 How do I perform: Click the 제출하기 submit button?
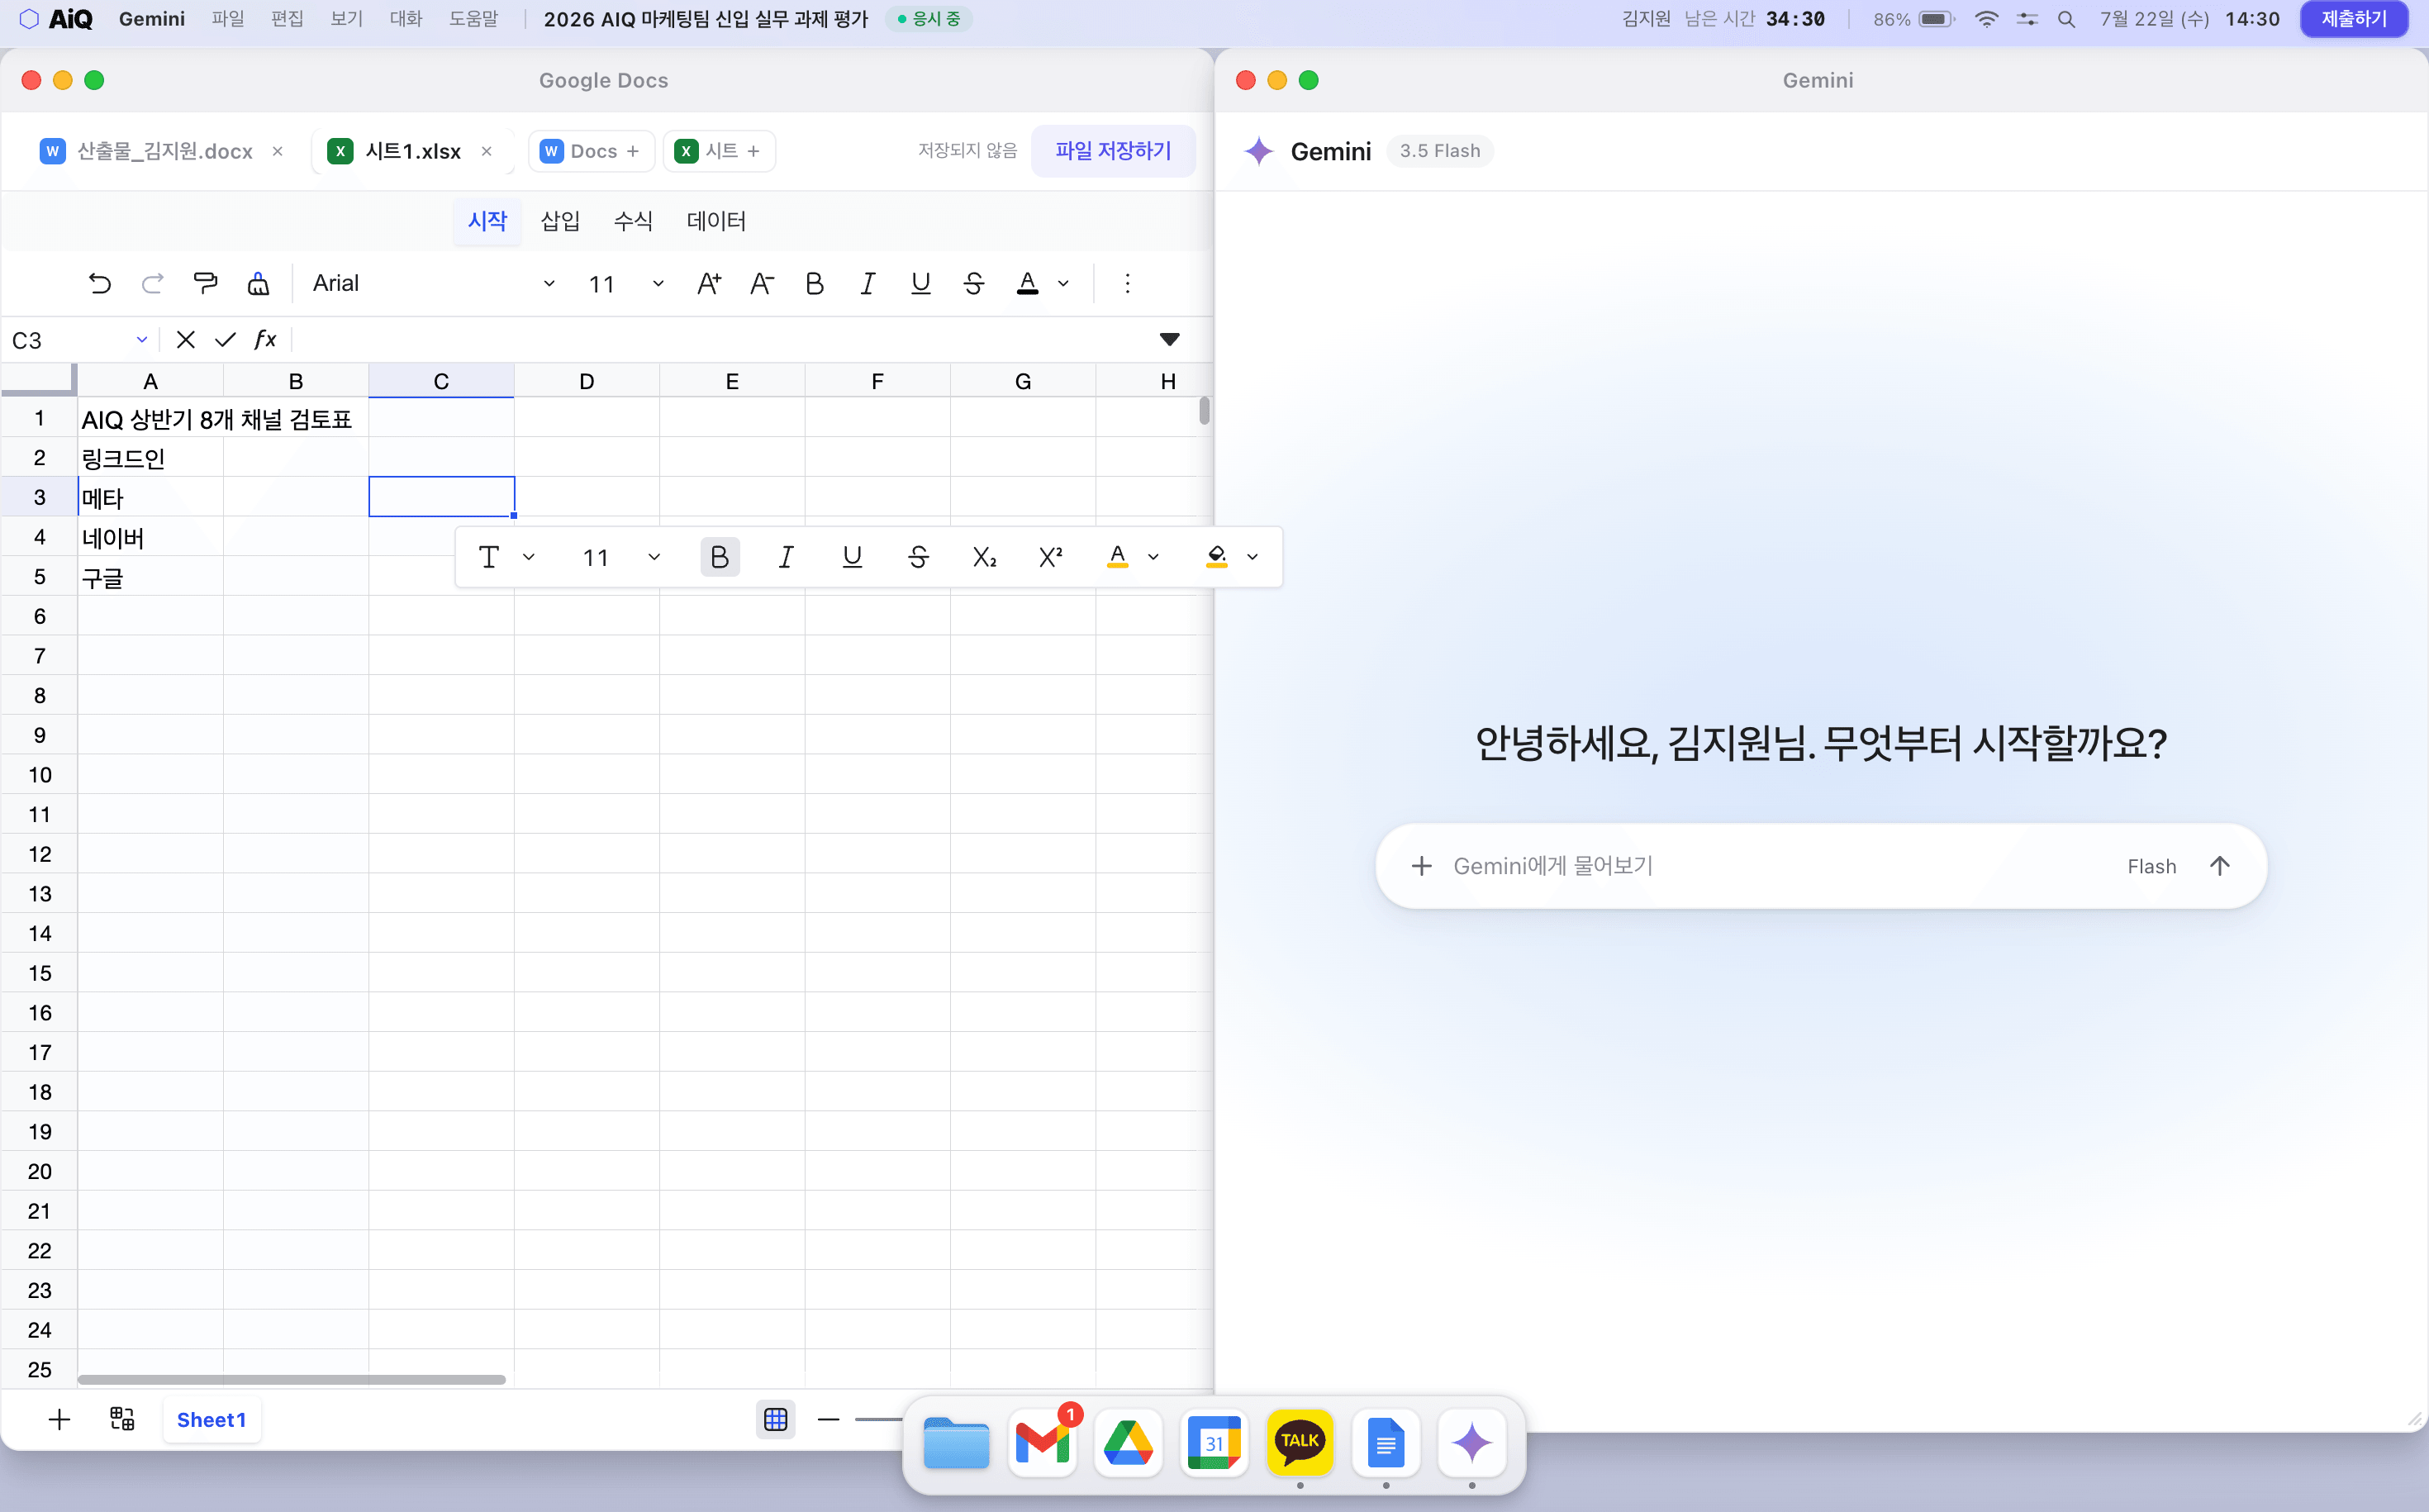coord(2353,19)
